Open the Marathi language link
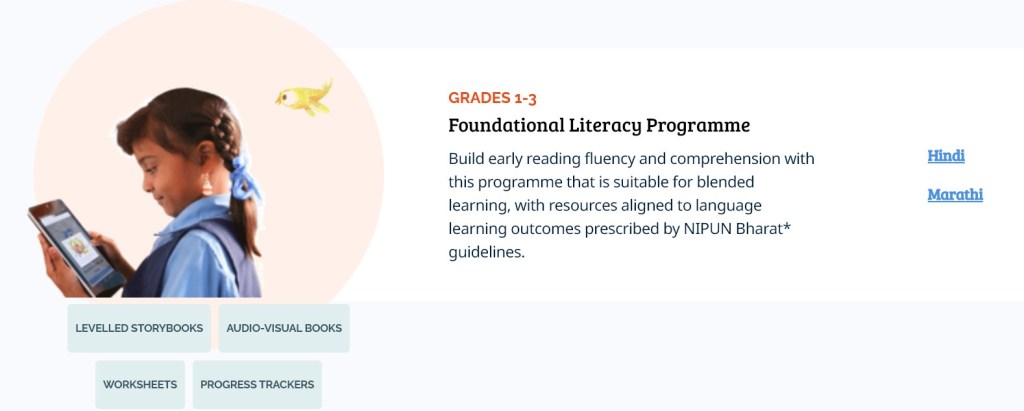 (x=955, y=195)
